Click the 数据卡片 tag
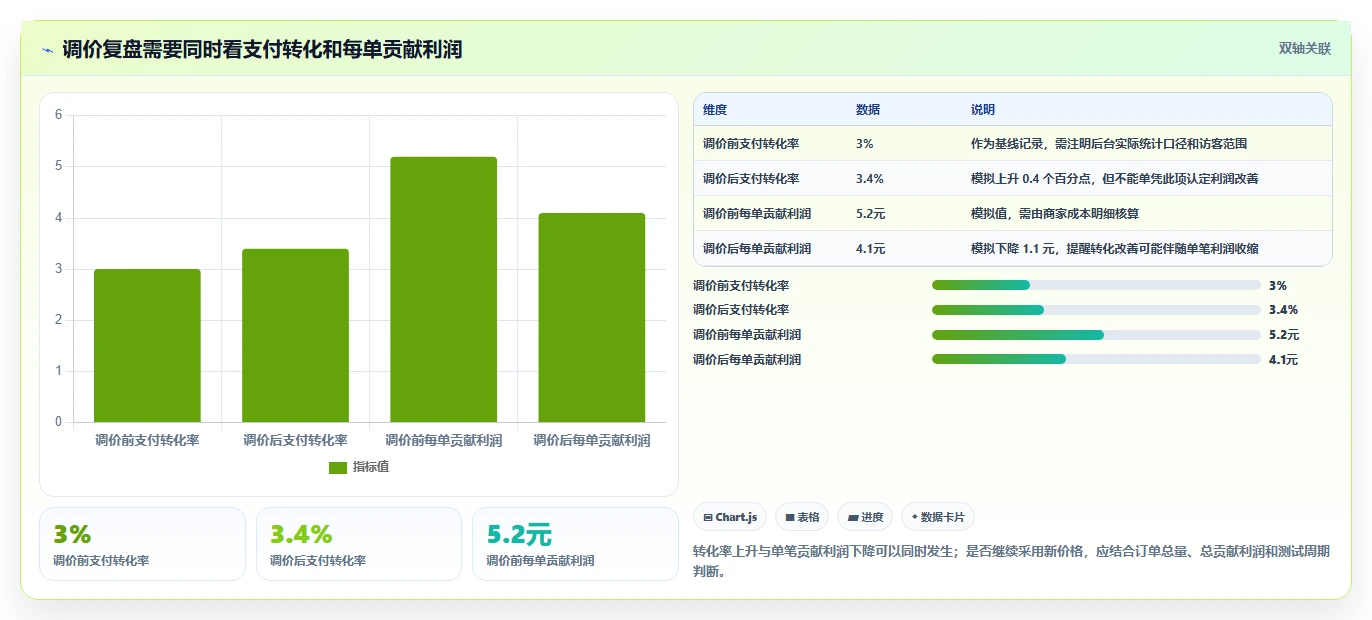This screenshot has height=620, width=1372. click(938, 517)
